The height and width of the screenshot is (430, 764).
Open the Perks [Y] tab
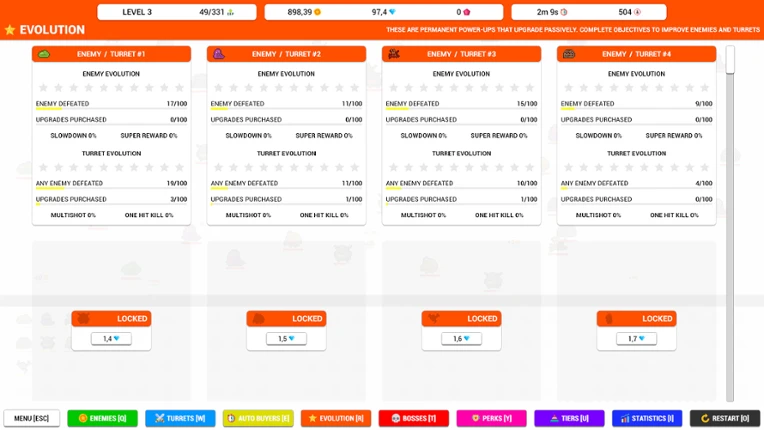click(x=491, y=418)
